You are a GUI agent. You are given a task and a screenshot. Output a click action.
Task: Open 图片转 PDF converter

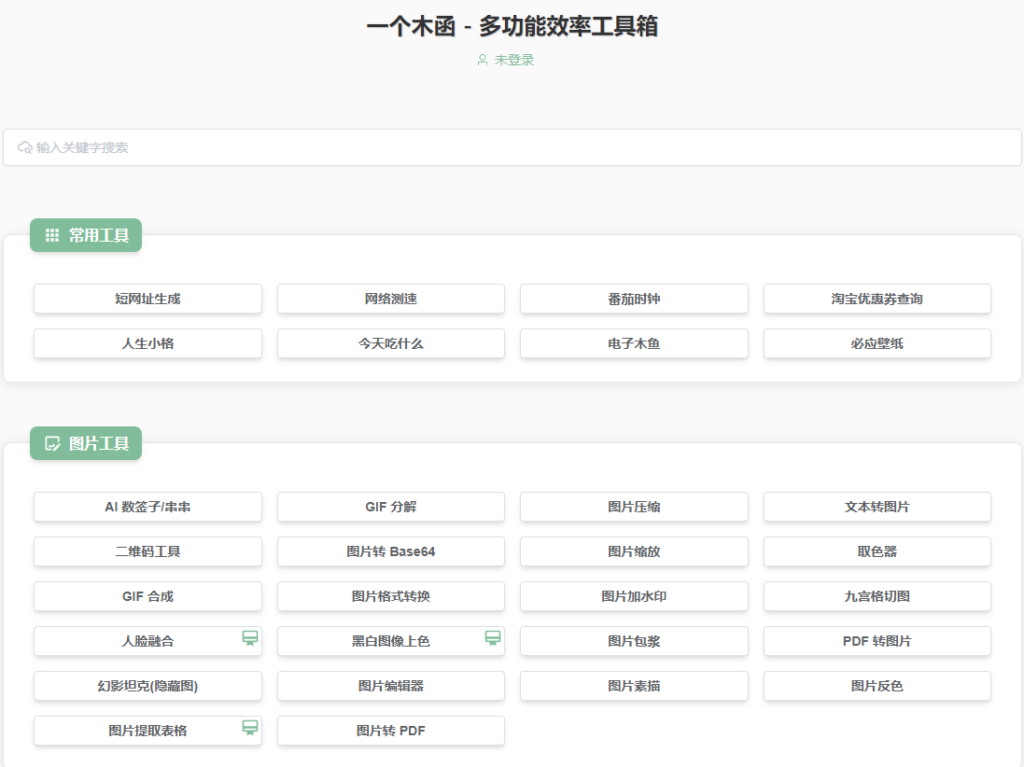[x=390, y=730]
